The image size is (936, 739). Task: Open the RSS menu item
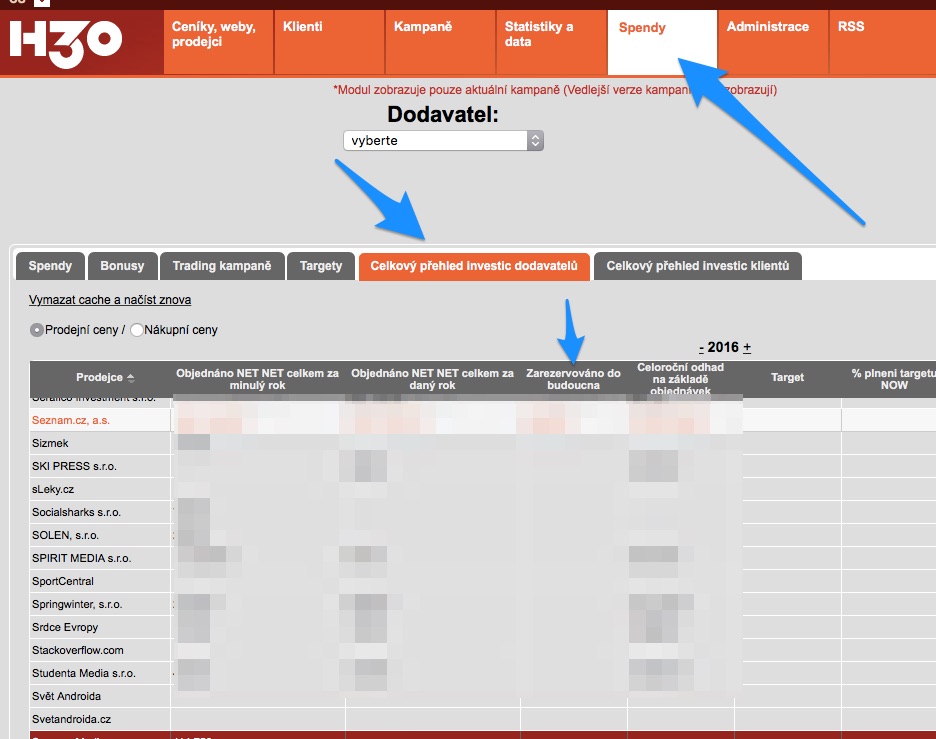(851, 27)
